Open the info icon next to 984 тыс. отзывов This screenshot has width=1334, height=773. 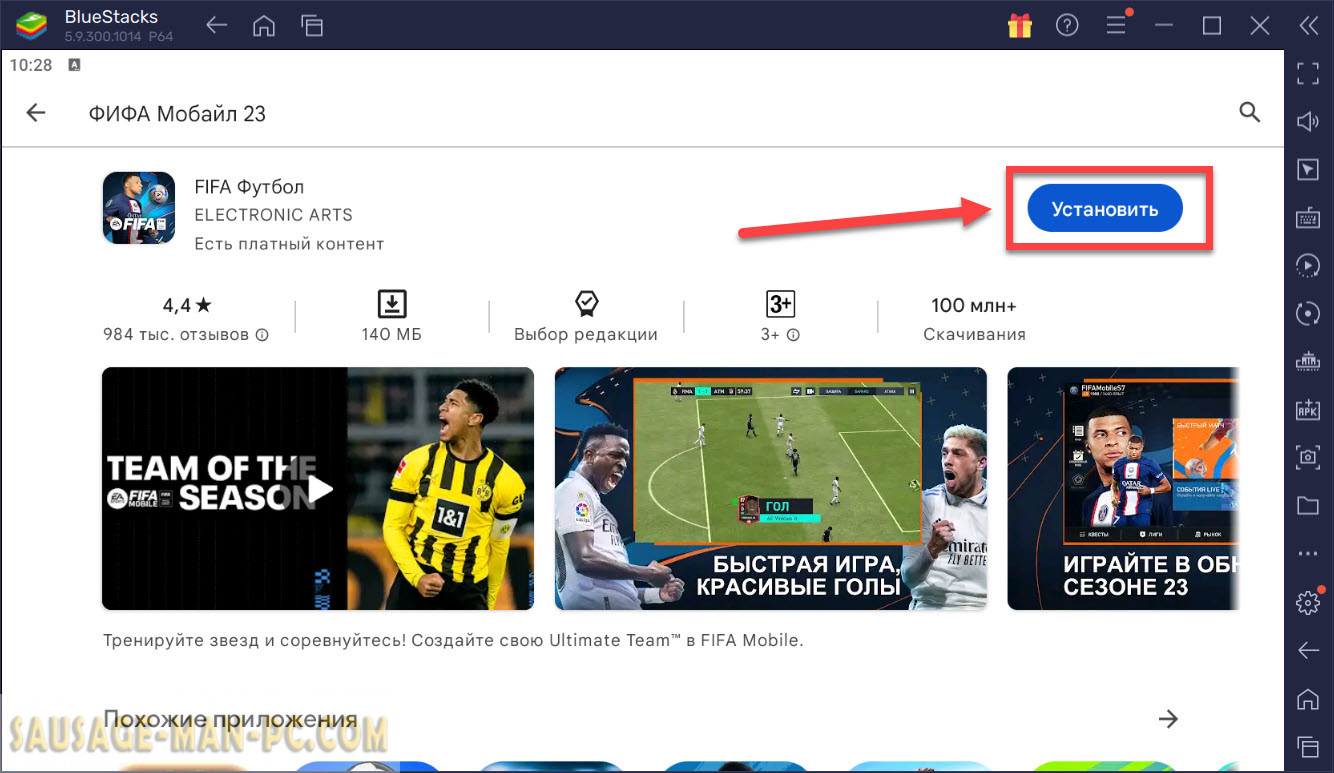click(262, 335)
